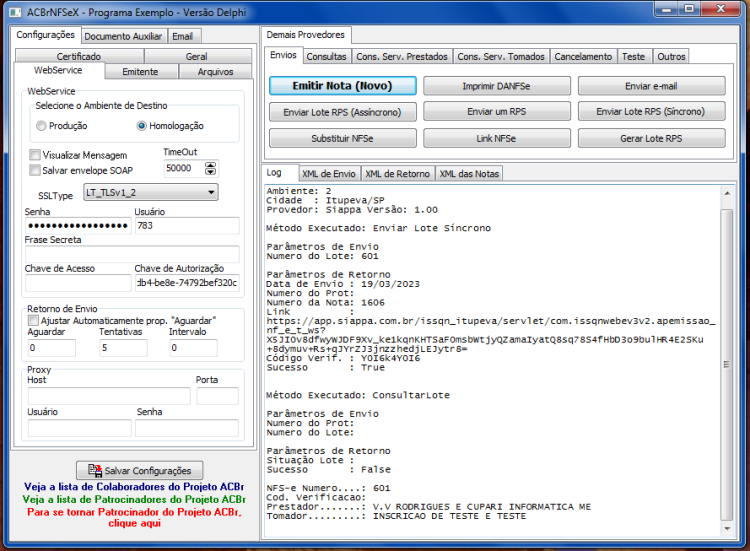Check Salvar envelope SOAP option
The image size is (750, 551).
[34, 170]
